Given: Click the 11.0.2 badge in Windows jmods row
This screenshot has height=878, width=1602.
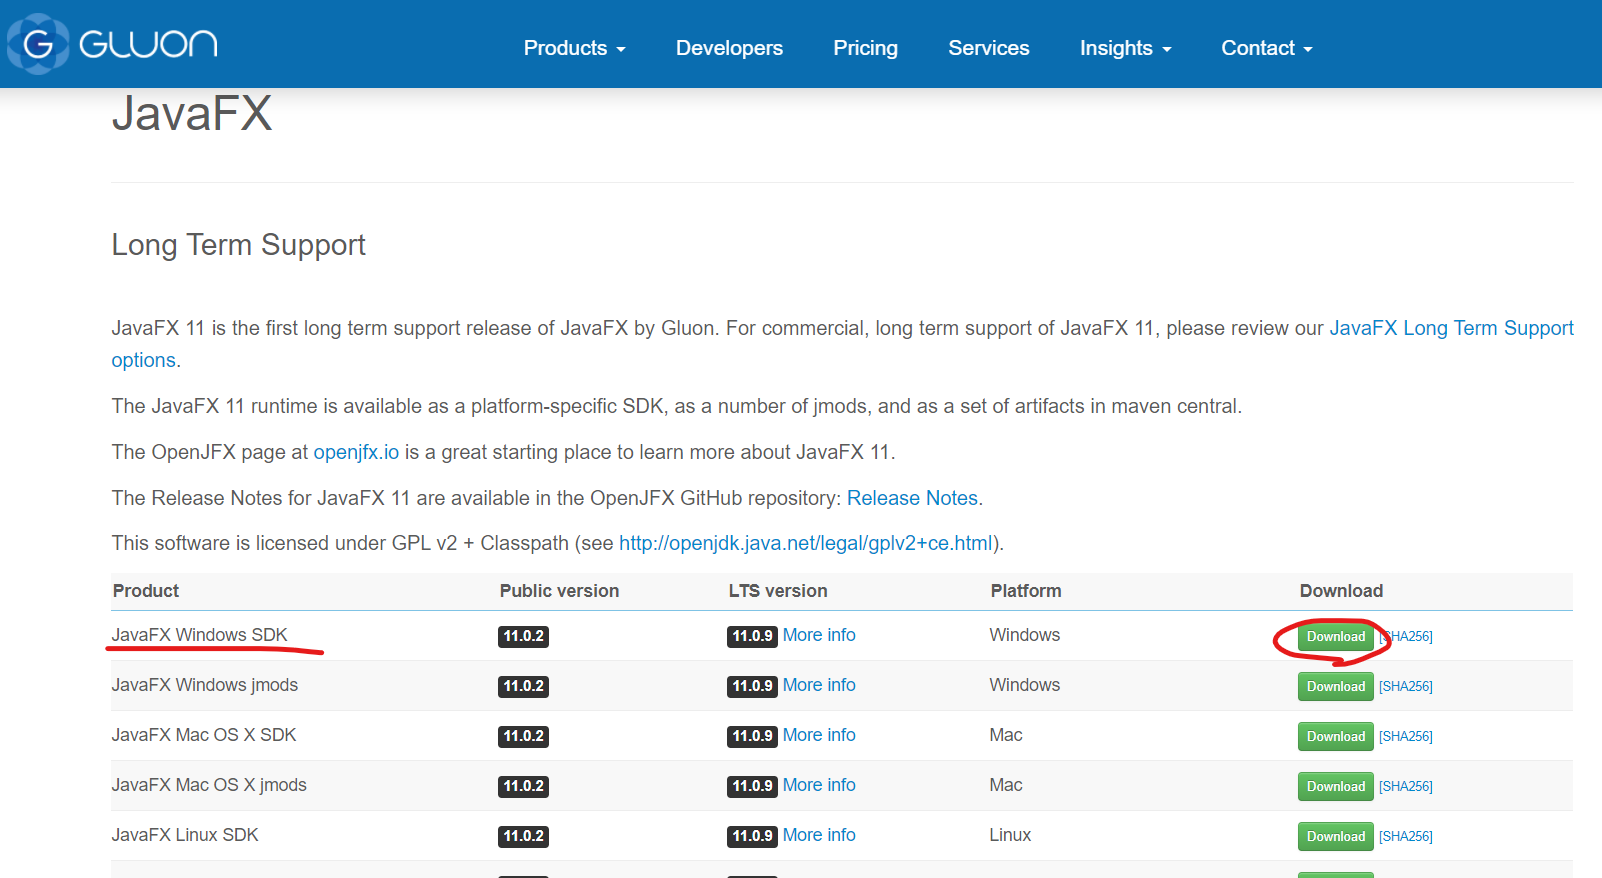Looking at the screenshot, I should click(523, 686).
